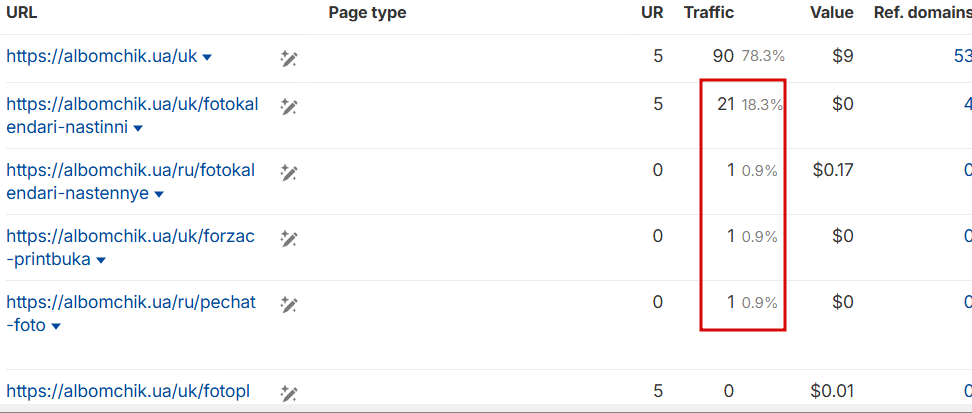Screen dimensions: 972x413
Task: Sort by the Value column header
Action: (x=832, y=13)
